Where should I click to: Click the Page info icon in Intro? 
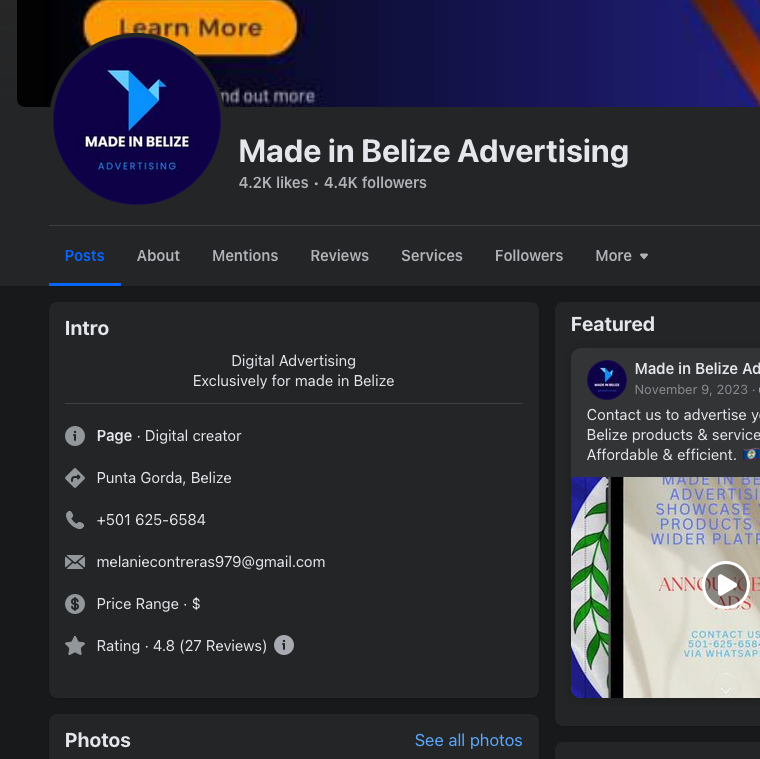(x=75, y=436)
